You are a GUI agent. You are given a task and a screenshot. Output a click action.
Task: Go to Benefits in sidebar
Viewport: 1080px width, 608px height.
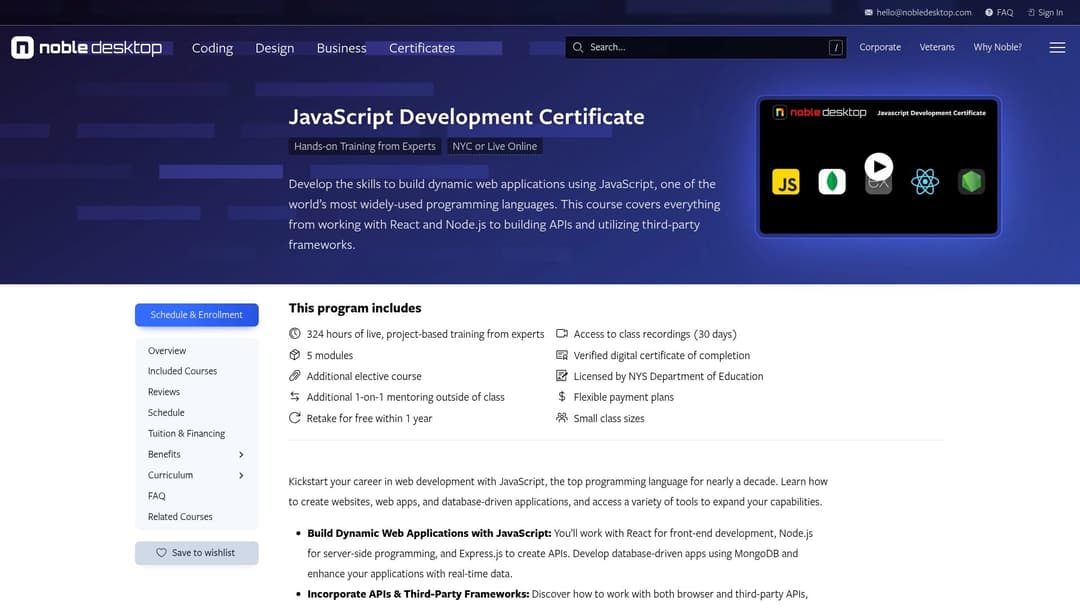point(164,454)
